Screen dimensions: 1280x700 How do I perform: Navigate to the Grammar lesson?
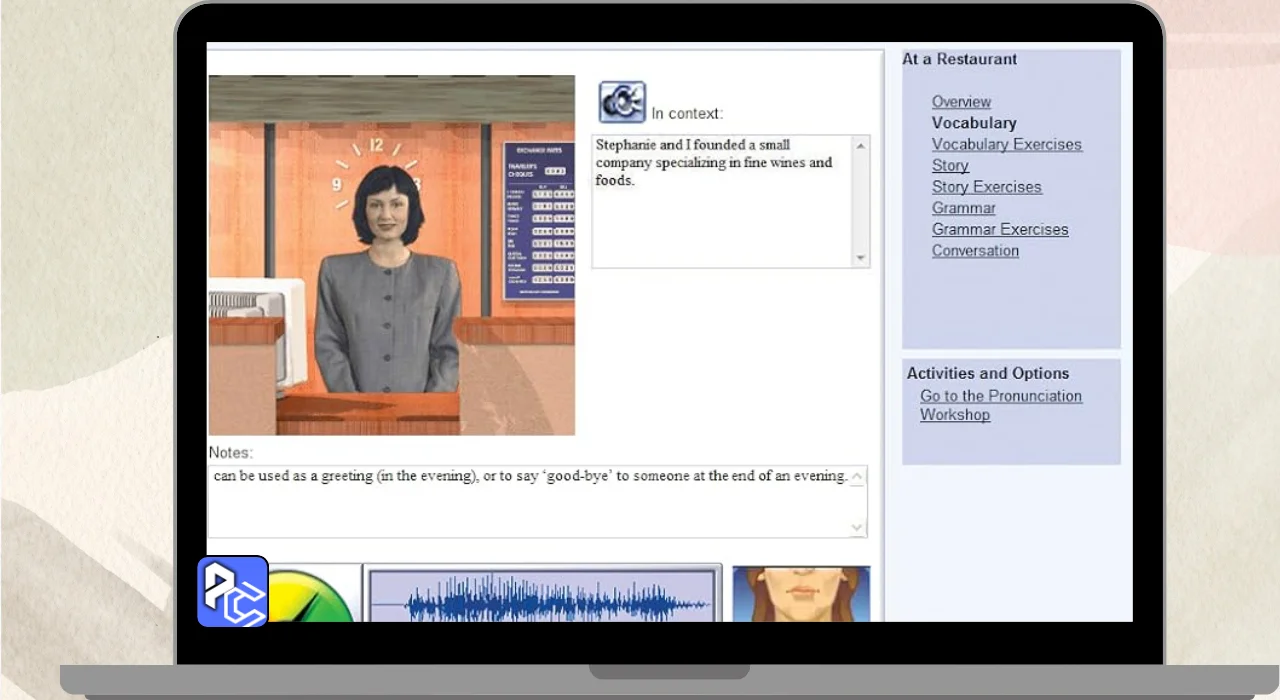click(963, 208)
